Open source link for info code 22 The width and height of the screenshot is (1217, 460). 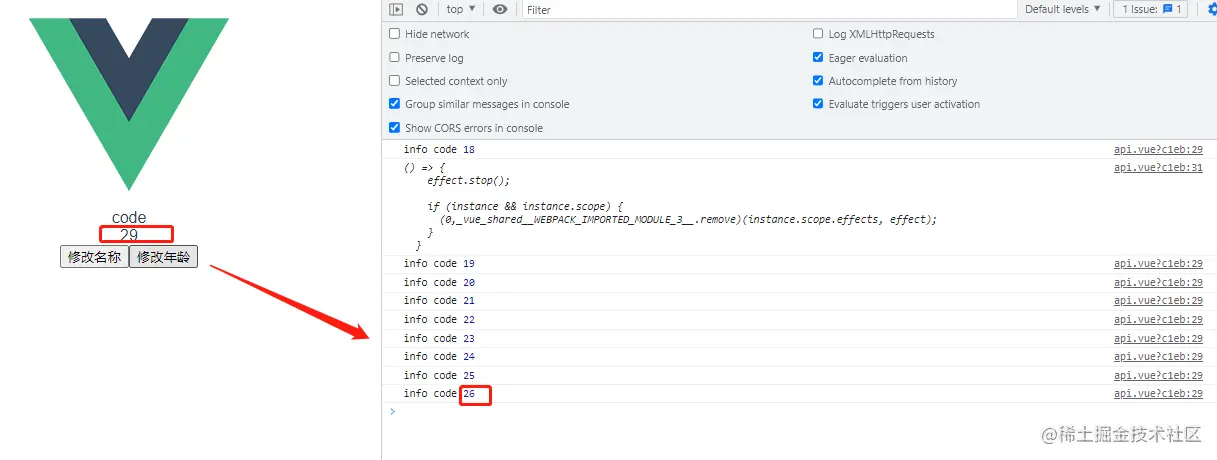(x=1158, y=320)
